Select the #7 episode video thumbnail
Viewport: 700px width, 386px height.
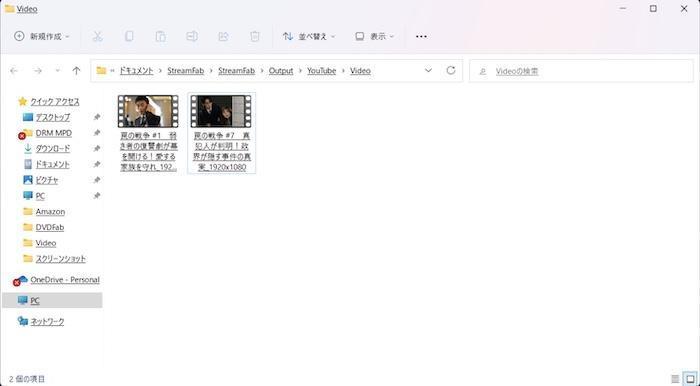(221, 111)
